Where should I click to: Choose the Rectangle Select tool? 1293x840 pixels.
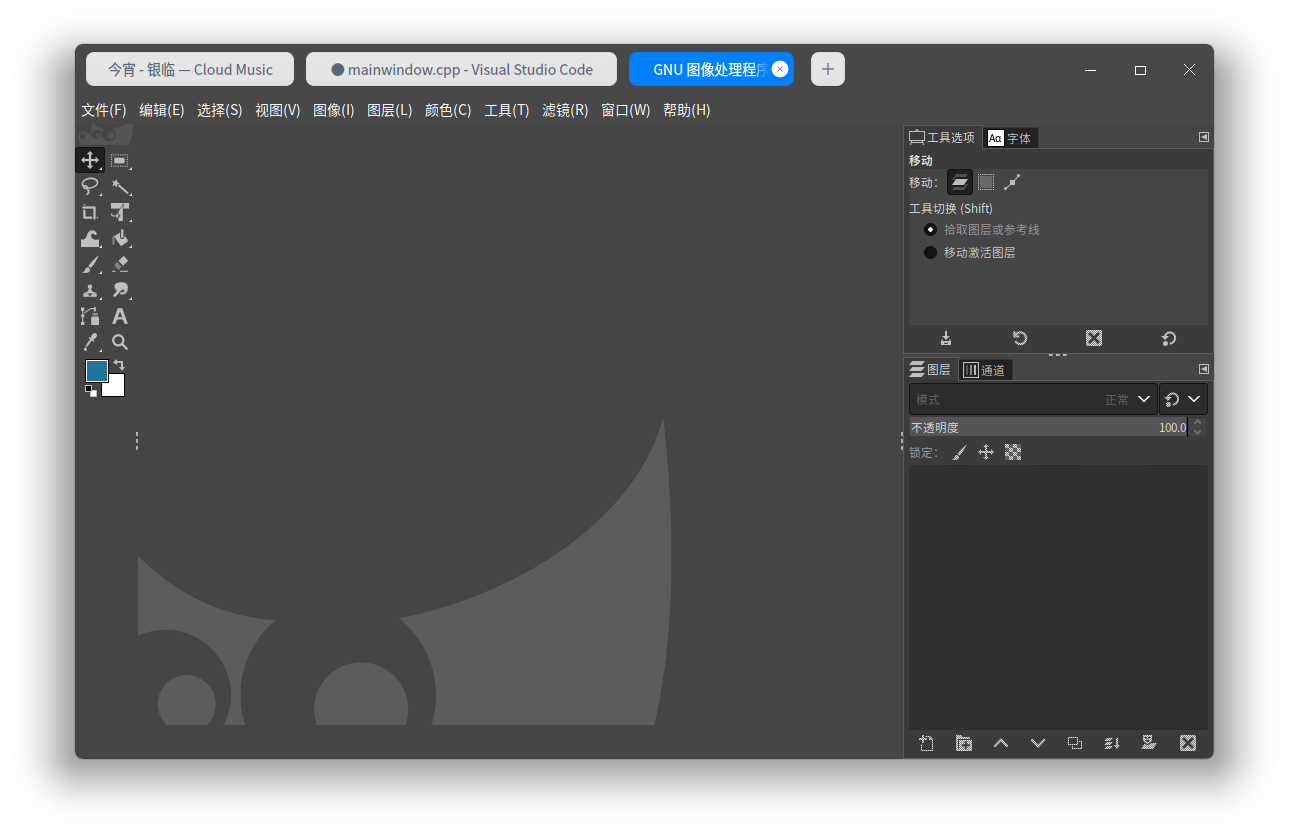click(x=120, y=160)
